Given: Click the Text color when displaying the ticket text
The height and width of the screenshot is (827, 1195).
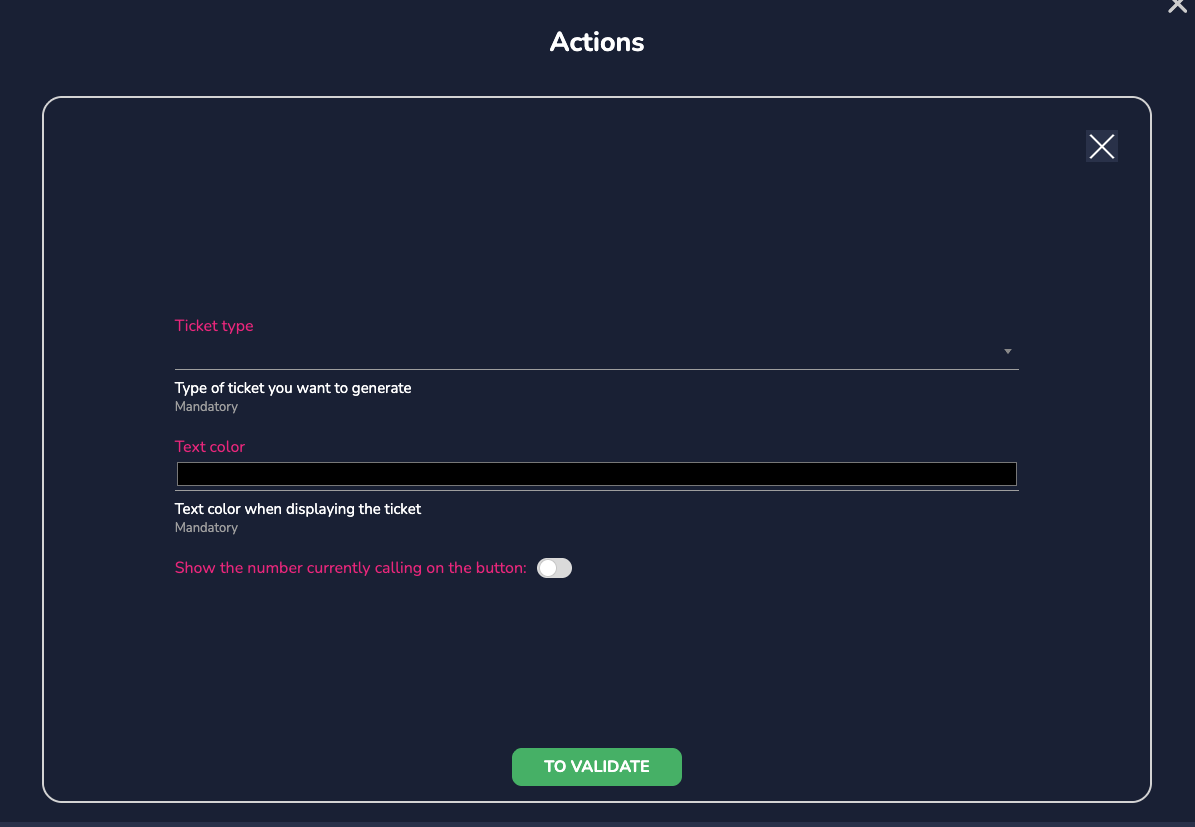Looking at the screenshot, I should pos(298,509).
